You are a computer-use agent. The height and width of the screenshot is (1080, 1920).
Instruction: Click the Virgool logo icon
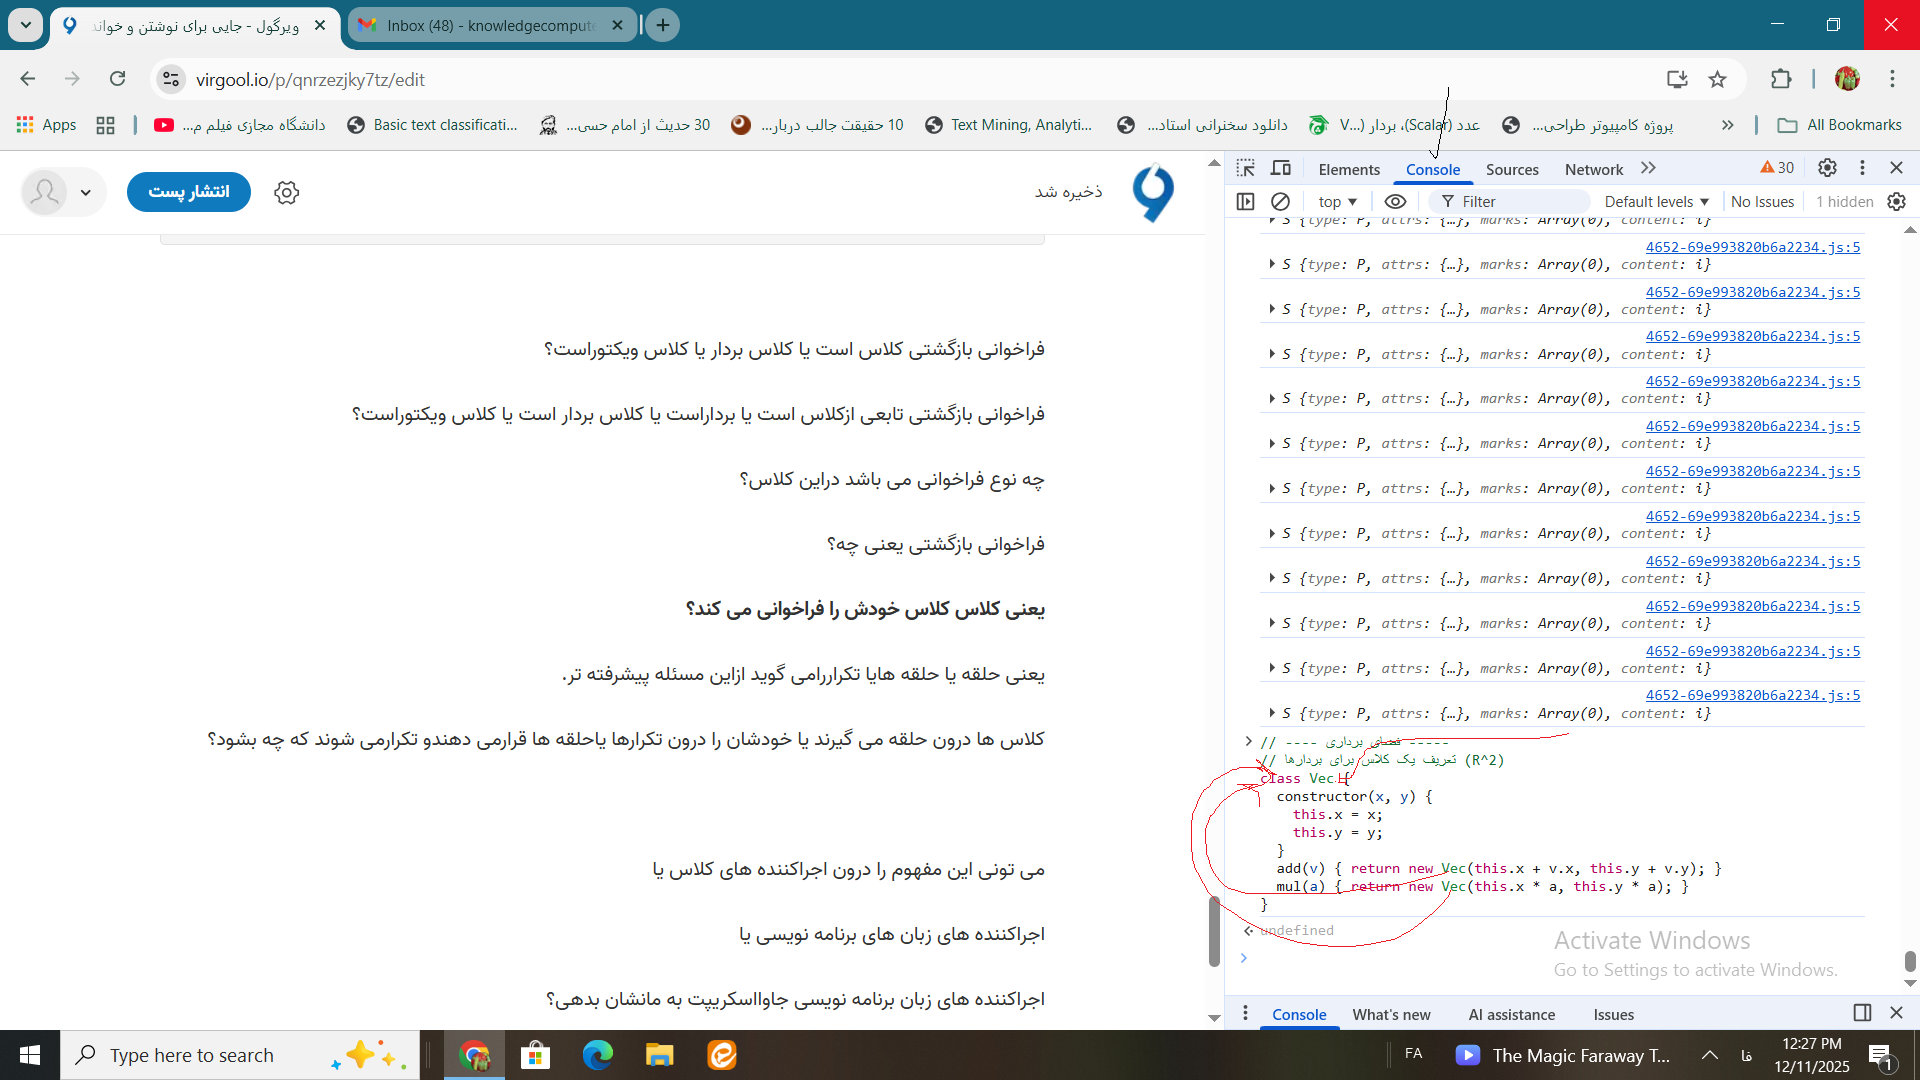pyautogui.click(x=1153, y=192)
